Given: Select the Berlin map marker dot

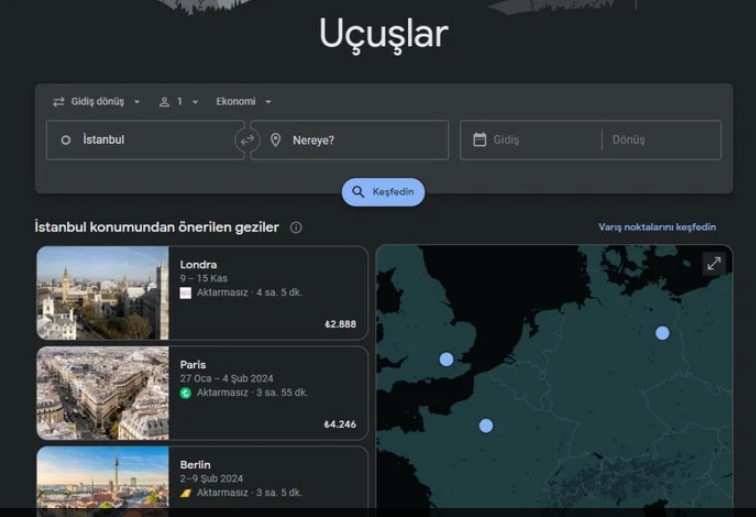Looking at the screenshot, I should 662,333.
